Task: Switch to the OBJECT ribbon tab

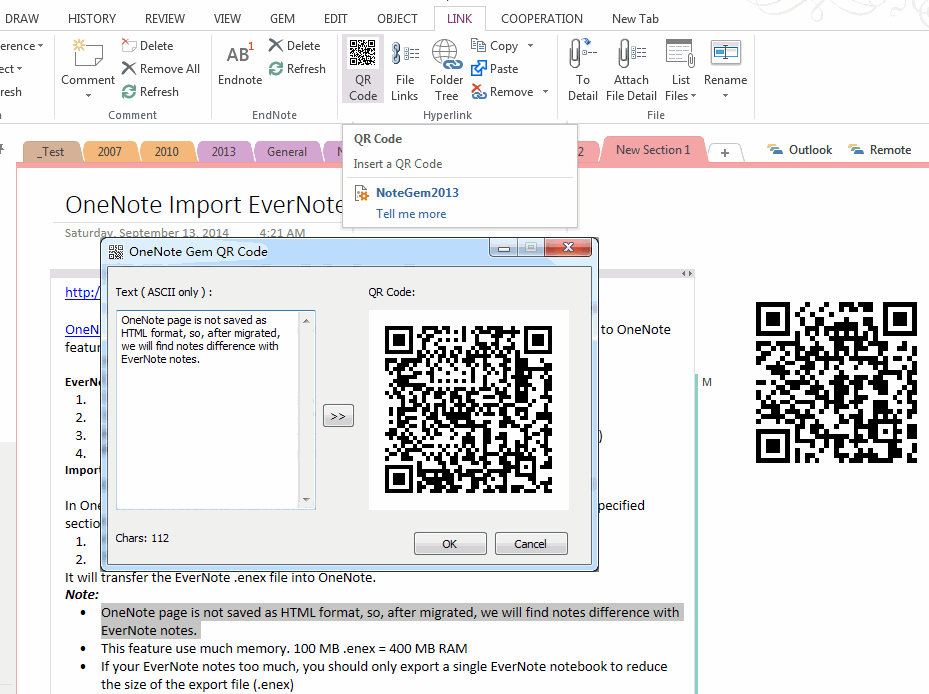Action: pyautogui.click(x=398, y=19)
